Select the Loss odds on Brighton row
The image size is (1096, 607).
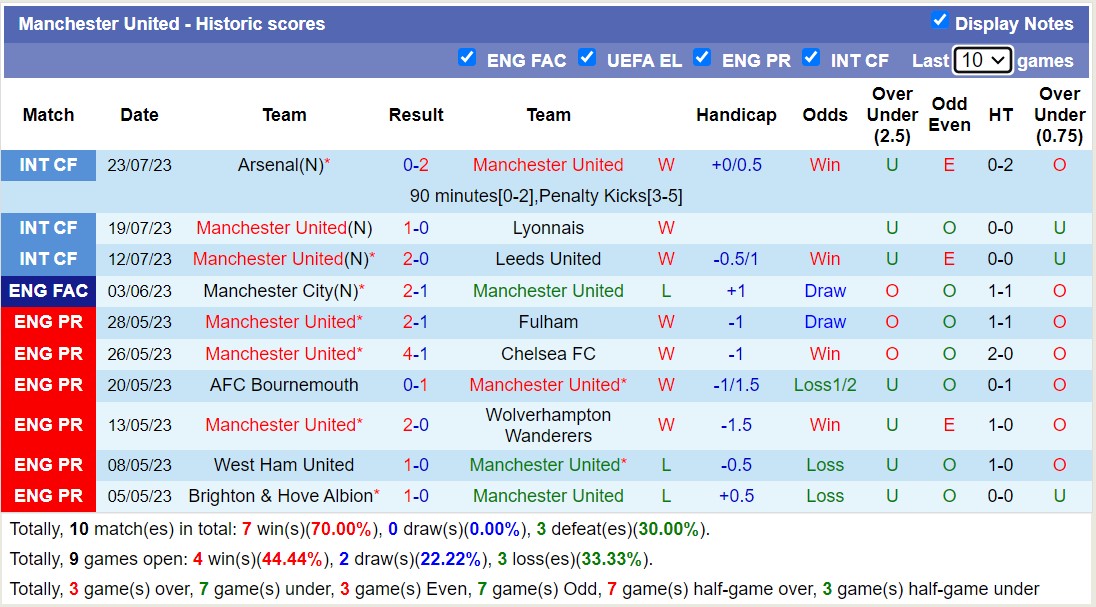point(824,496)
